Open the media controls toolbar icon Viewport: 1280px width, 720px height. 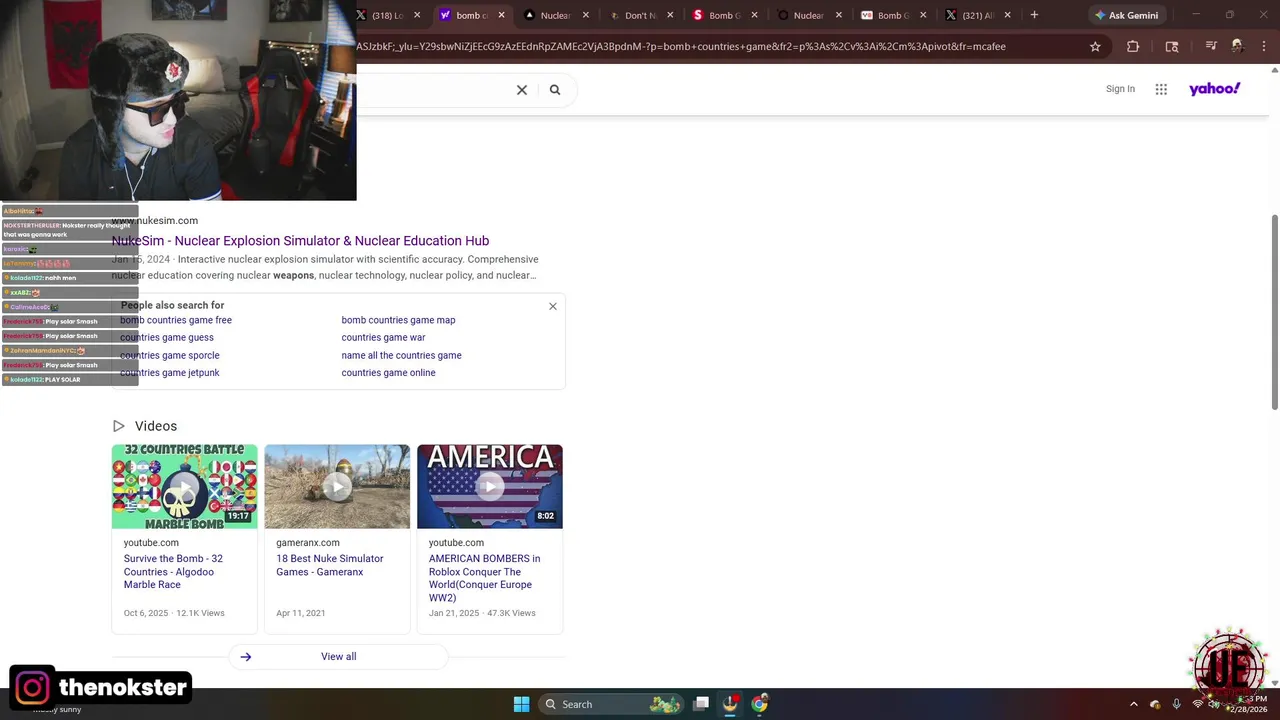click(1211, 46)
